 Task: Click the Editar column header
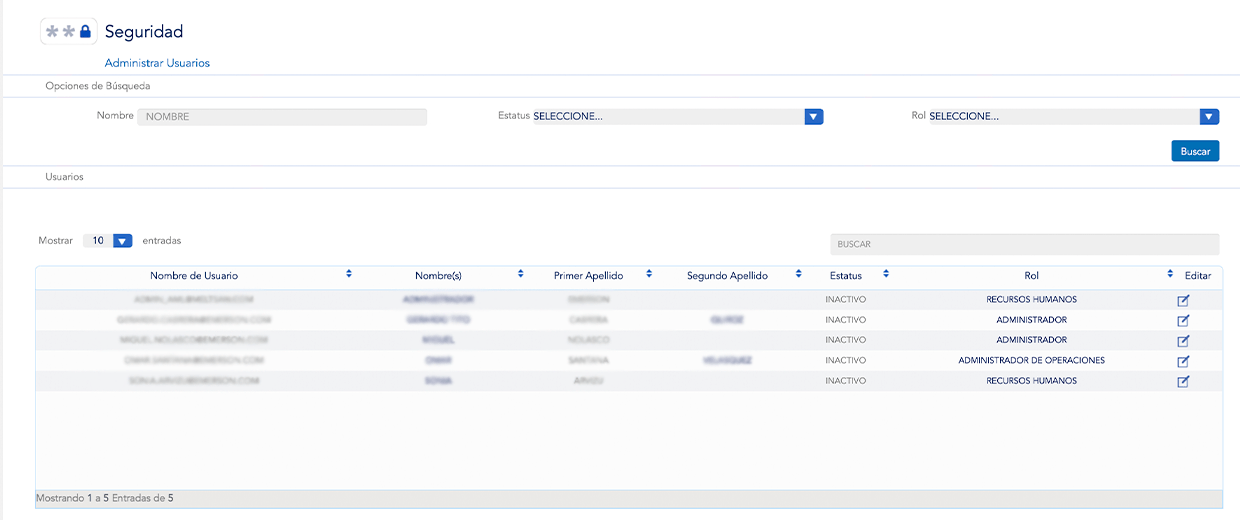coord(1197,275)
